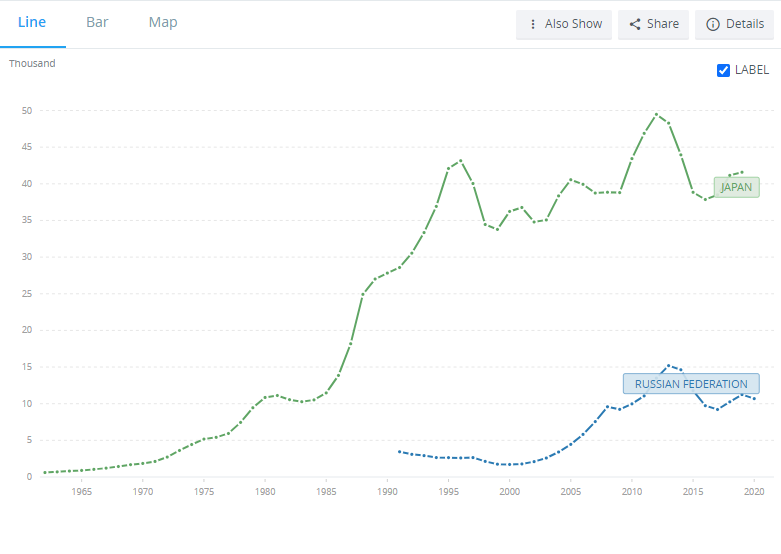Click the share icon in toolbar
The width and height of the screenshot is (781, 554).
click(635, 24)
